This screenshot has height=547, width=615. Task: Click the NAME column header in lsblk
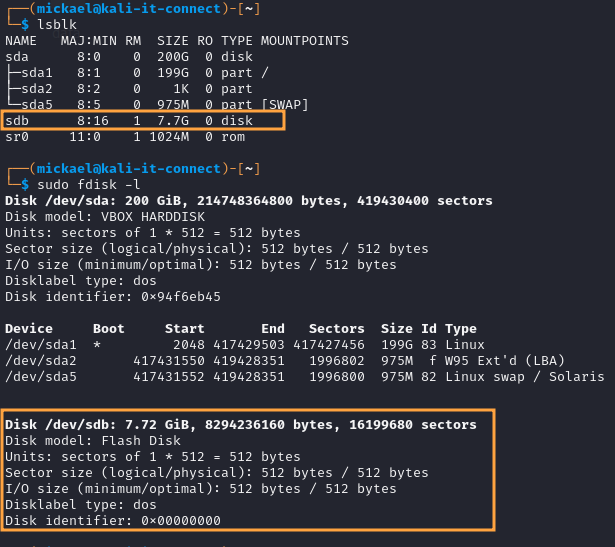click(x=21, y=40)
